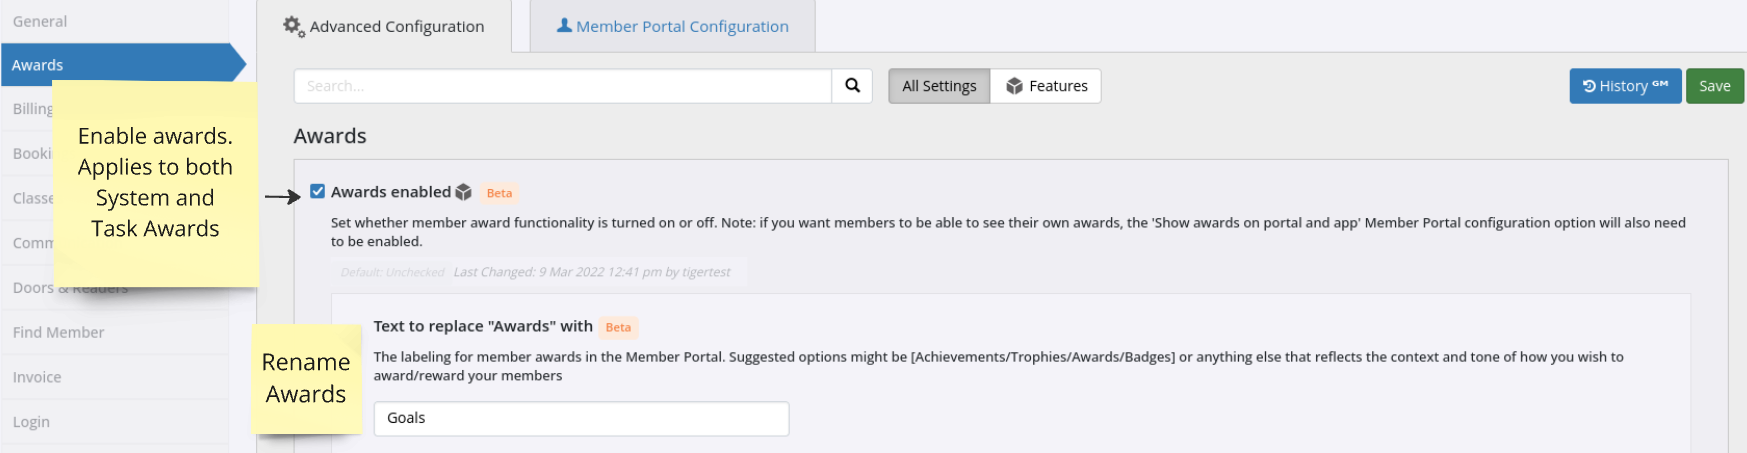Image resolution: width=1747 pixels, height=453 pixels.
Task: Click the settings search field
Action: 562,86
